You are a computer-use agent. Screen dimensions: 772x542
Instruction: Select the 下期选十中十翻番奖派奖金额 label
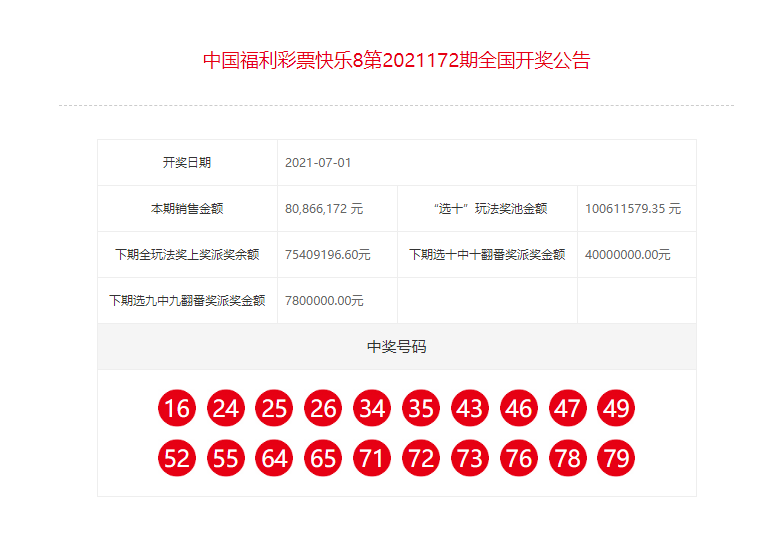pos(487,255)
